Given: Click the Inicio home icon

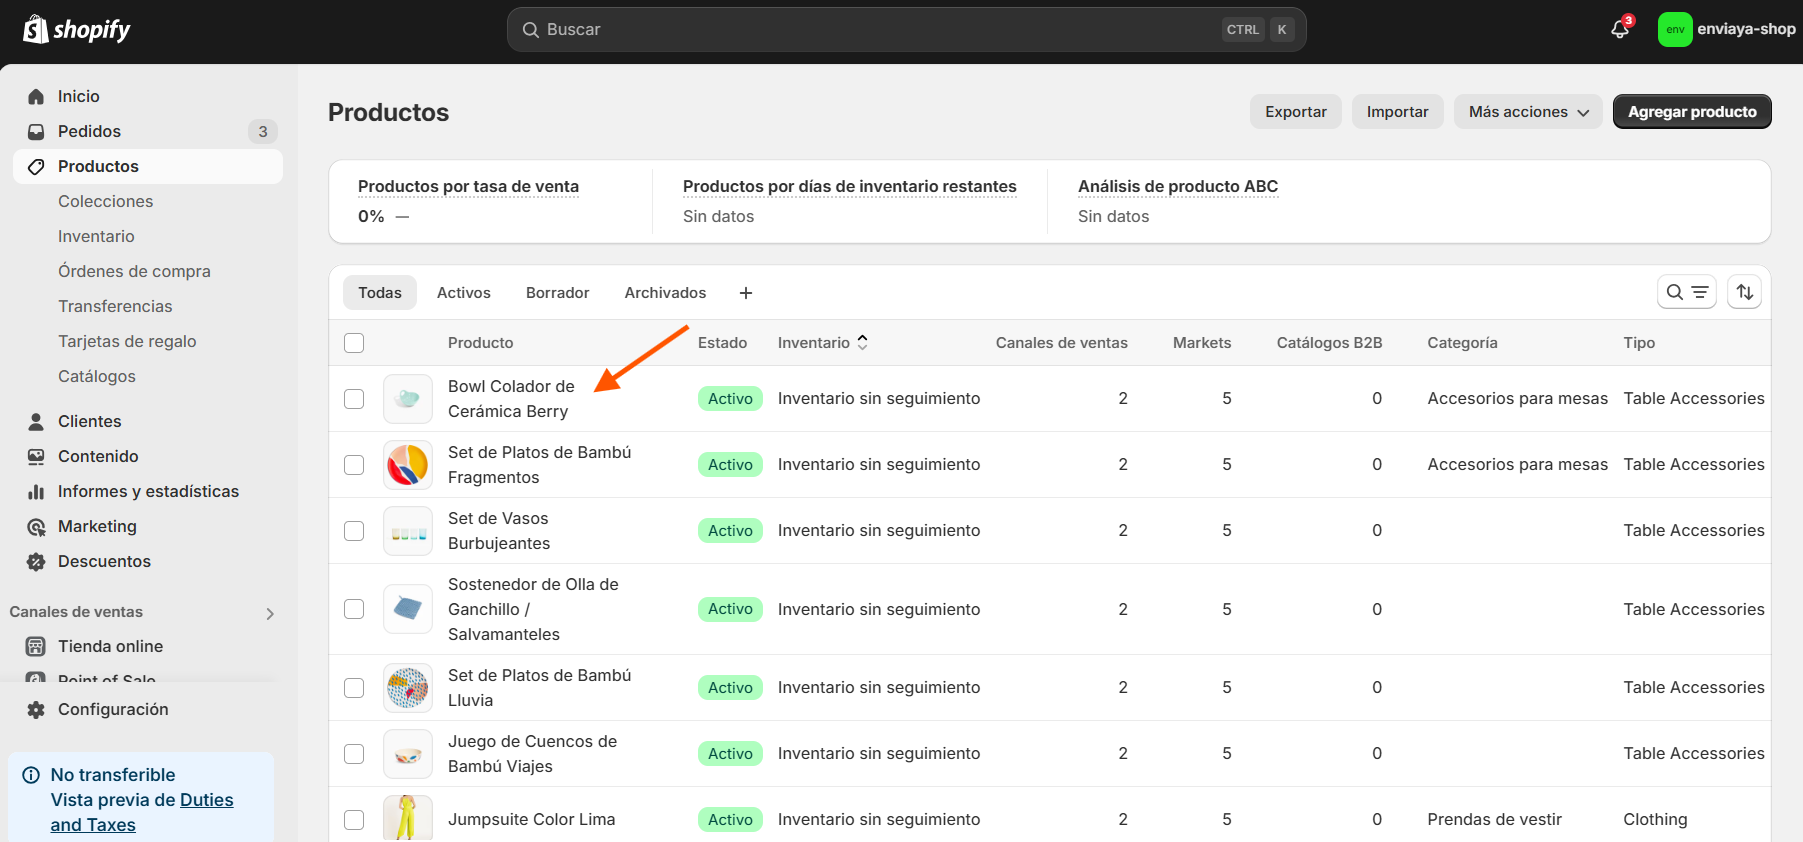Looking at the screenshot, I should coord(36,96).
